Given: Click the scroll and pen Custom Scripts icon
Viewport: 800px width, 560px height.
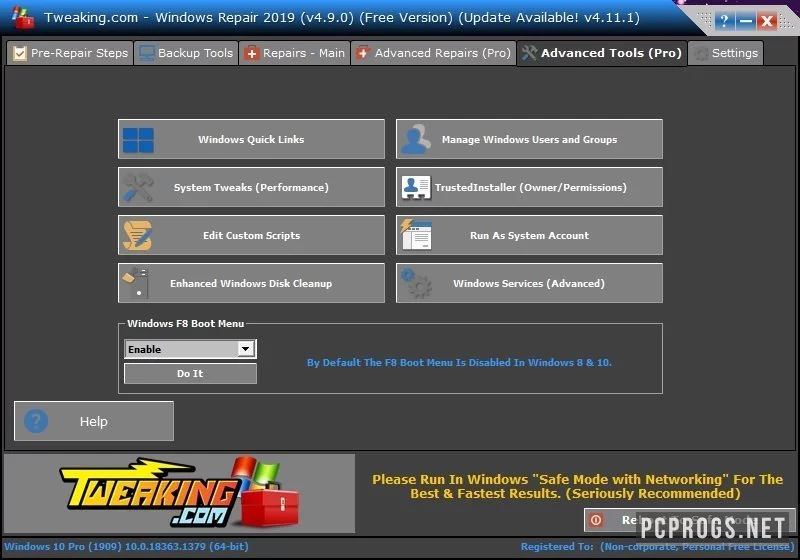Looking at the screenshot, I should pyautogui.click(x=137, y=235).
